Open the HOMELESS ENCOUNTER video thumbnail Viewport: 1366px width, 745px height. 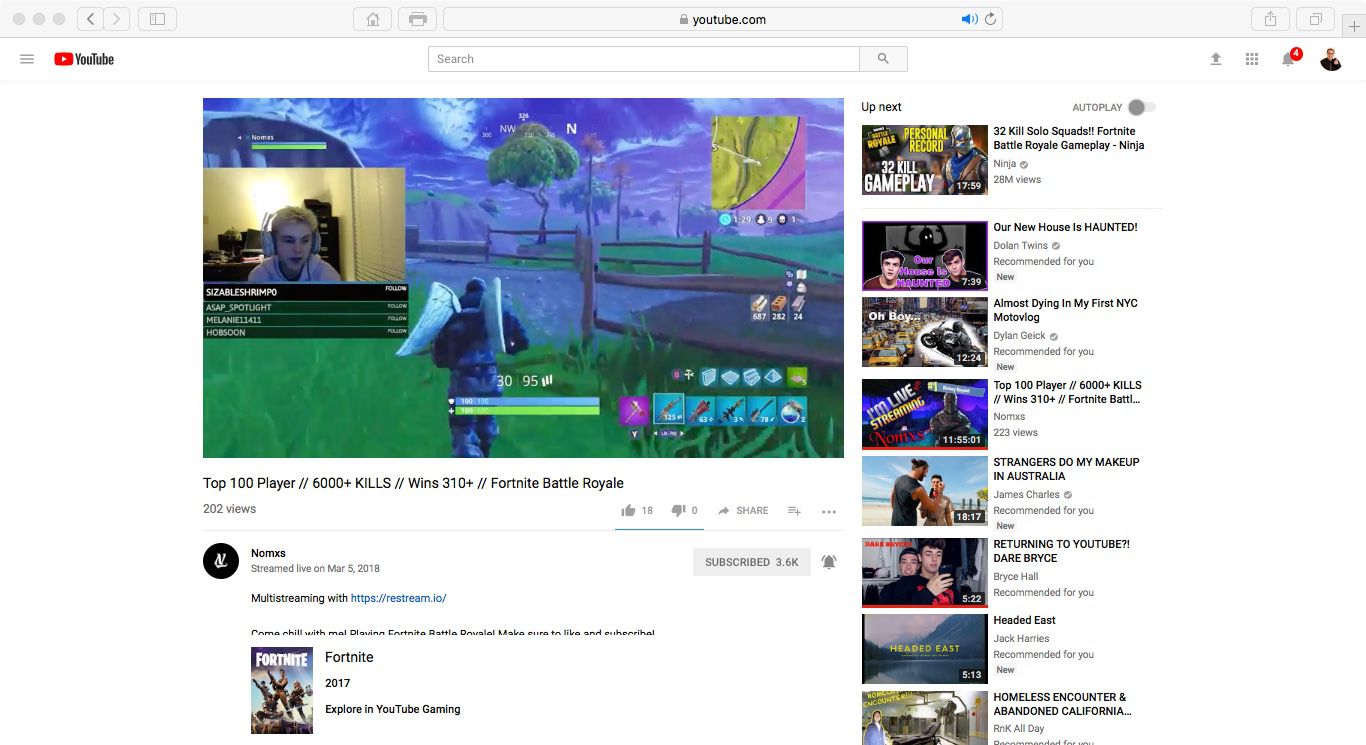(x=925, y=718)
